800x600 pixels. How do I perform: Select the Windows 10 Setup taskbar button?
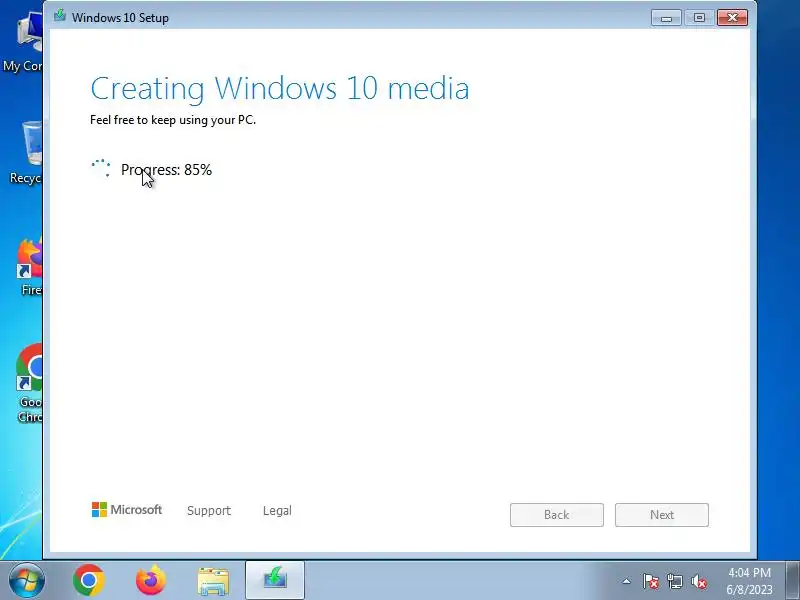point(275,580)
